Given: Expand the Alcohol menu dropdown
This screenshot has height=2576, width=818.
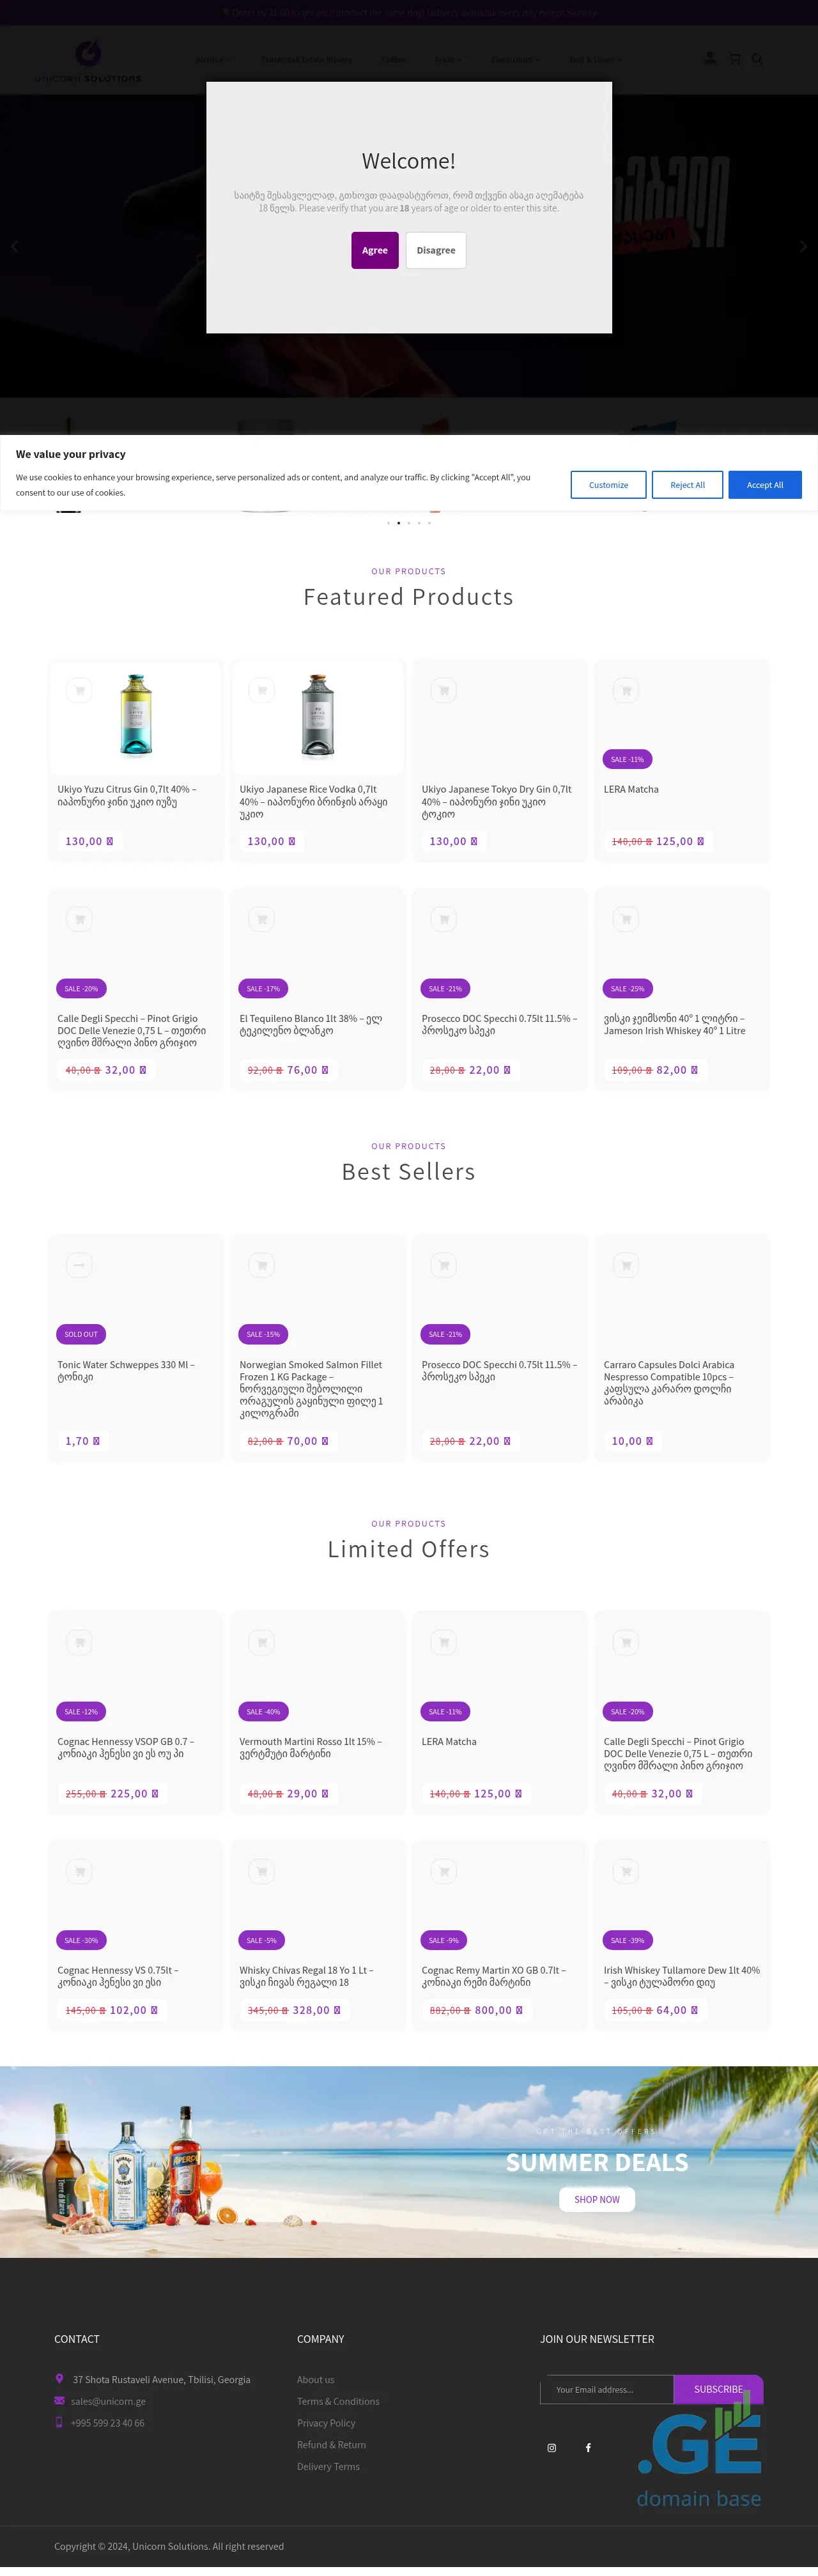Looking at the screenshot, I should tap(212, 60).
